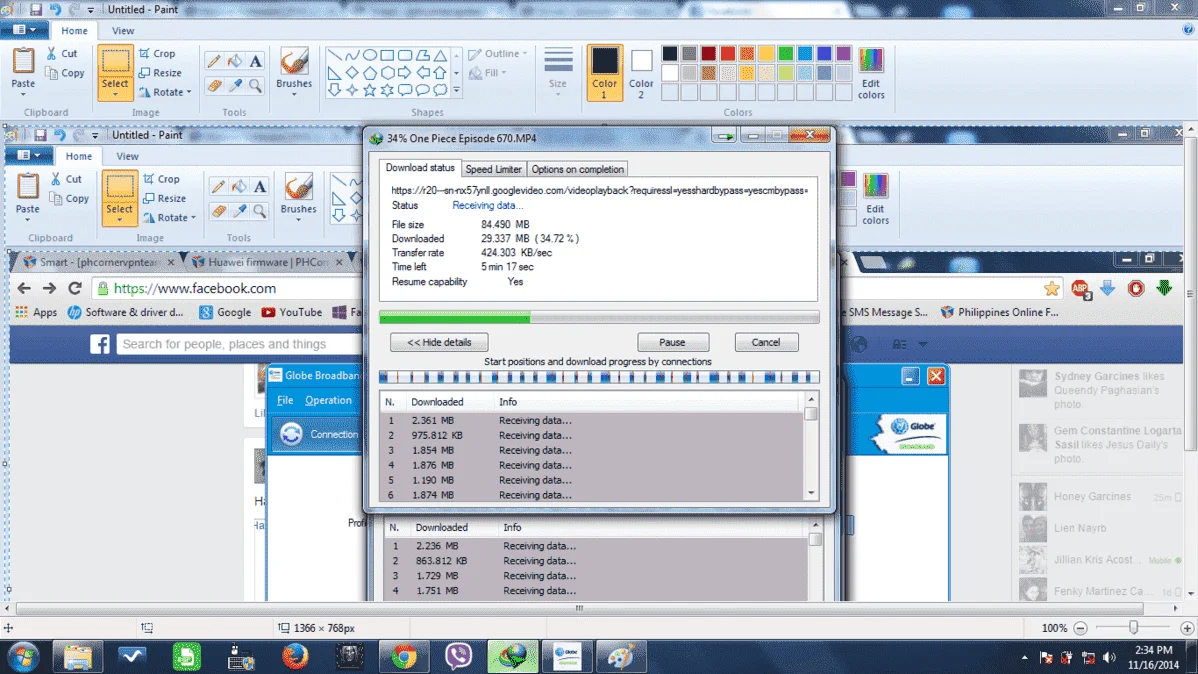The width and height of the screenshot is (1198, 674).
Task: Click Resize in the top Paint ribbon
Action: click(x=160, y=73)
